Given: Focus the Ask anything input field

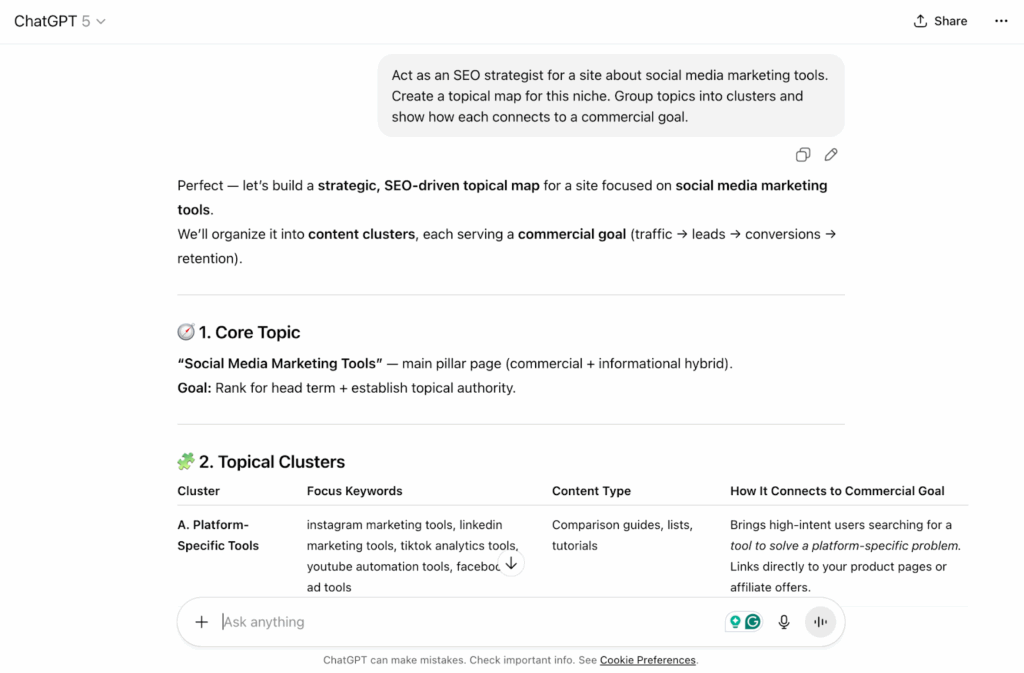Looking at the screenshot, I should (x=460, y=622).
